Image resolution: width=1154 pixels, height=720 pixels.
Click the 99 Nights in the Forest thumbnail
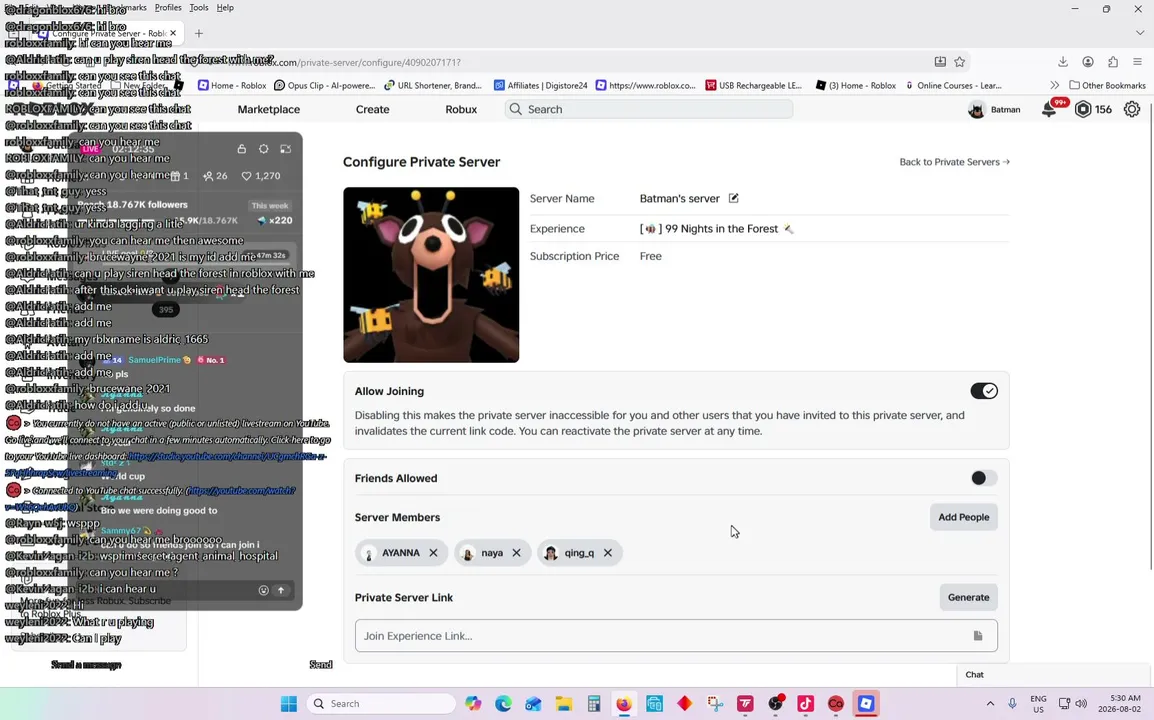pyautogui.click(x=431, y=275)
